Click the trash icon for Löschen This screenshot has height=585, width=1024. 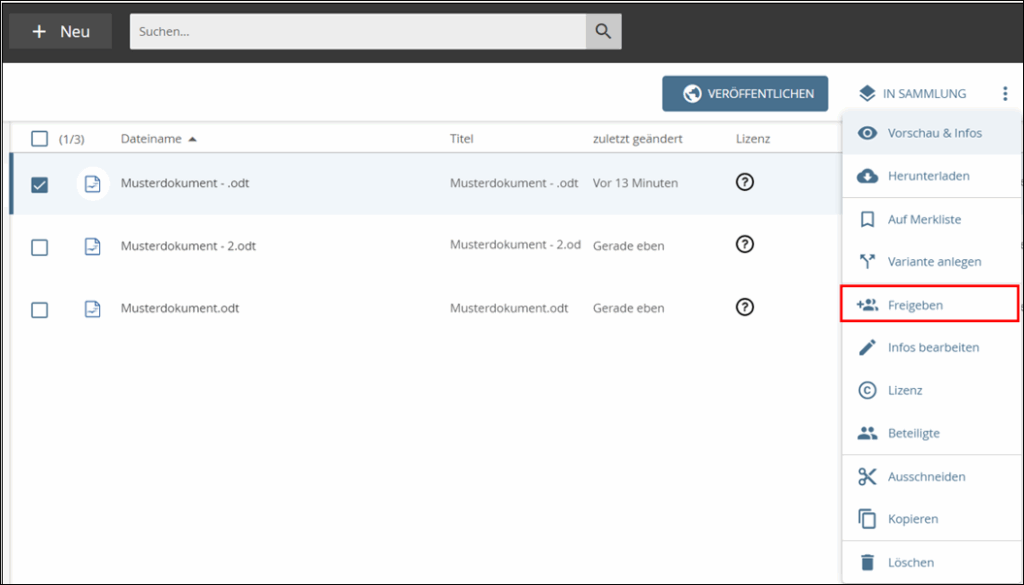tap(867, 563)
